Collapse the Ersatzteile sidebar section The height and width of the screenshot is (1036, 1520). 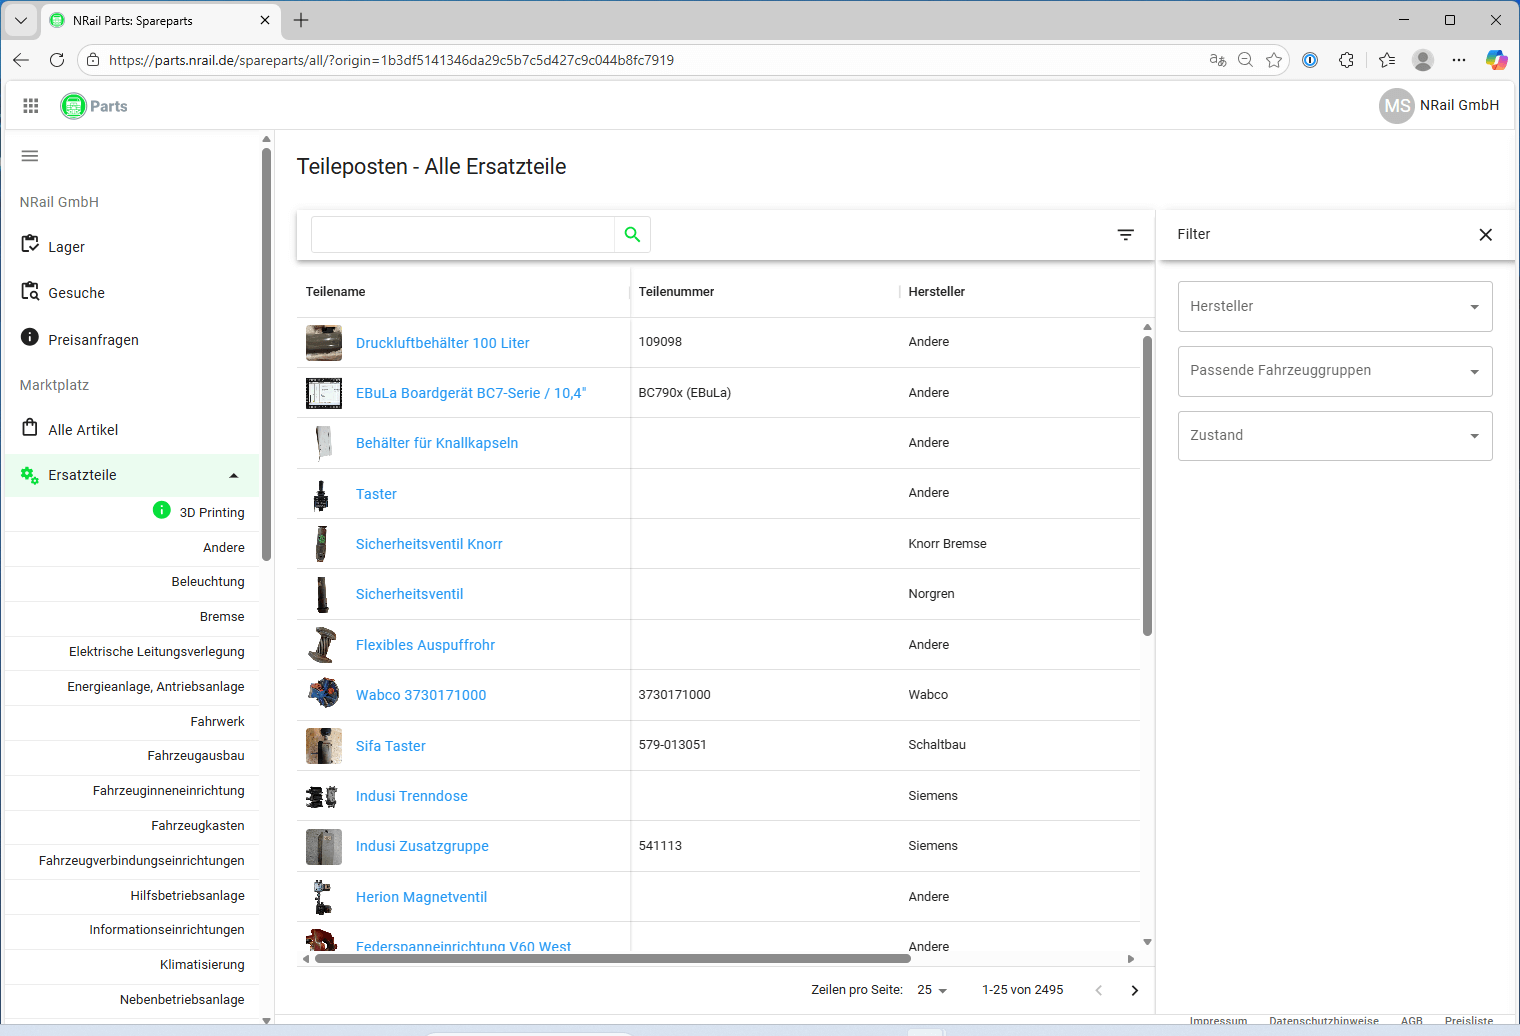(233, 476)
